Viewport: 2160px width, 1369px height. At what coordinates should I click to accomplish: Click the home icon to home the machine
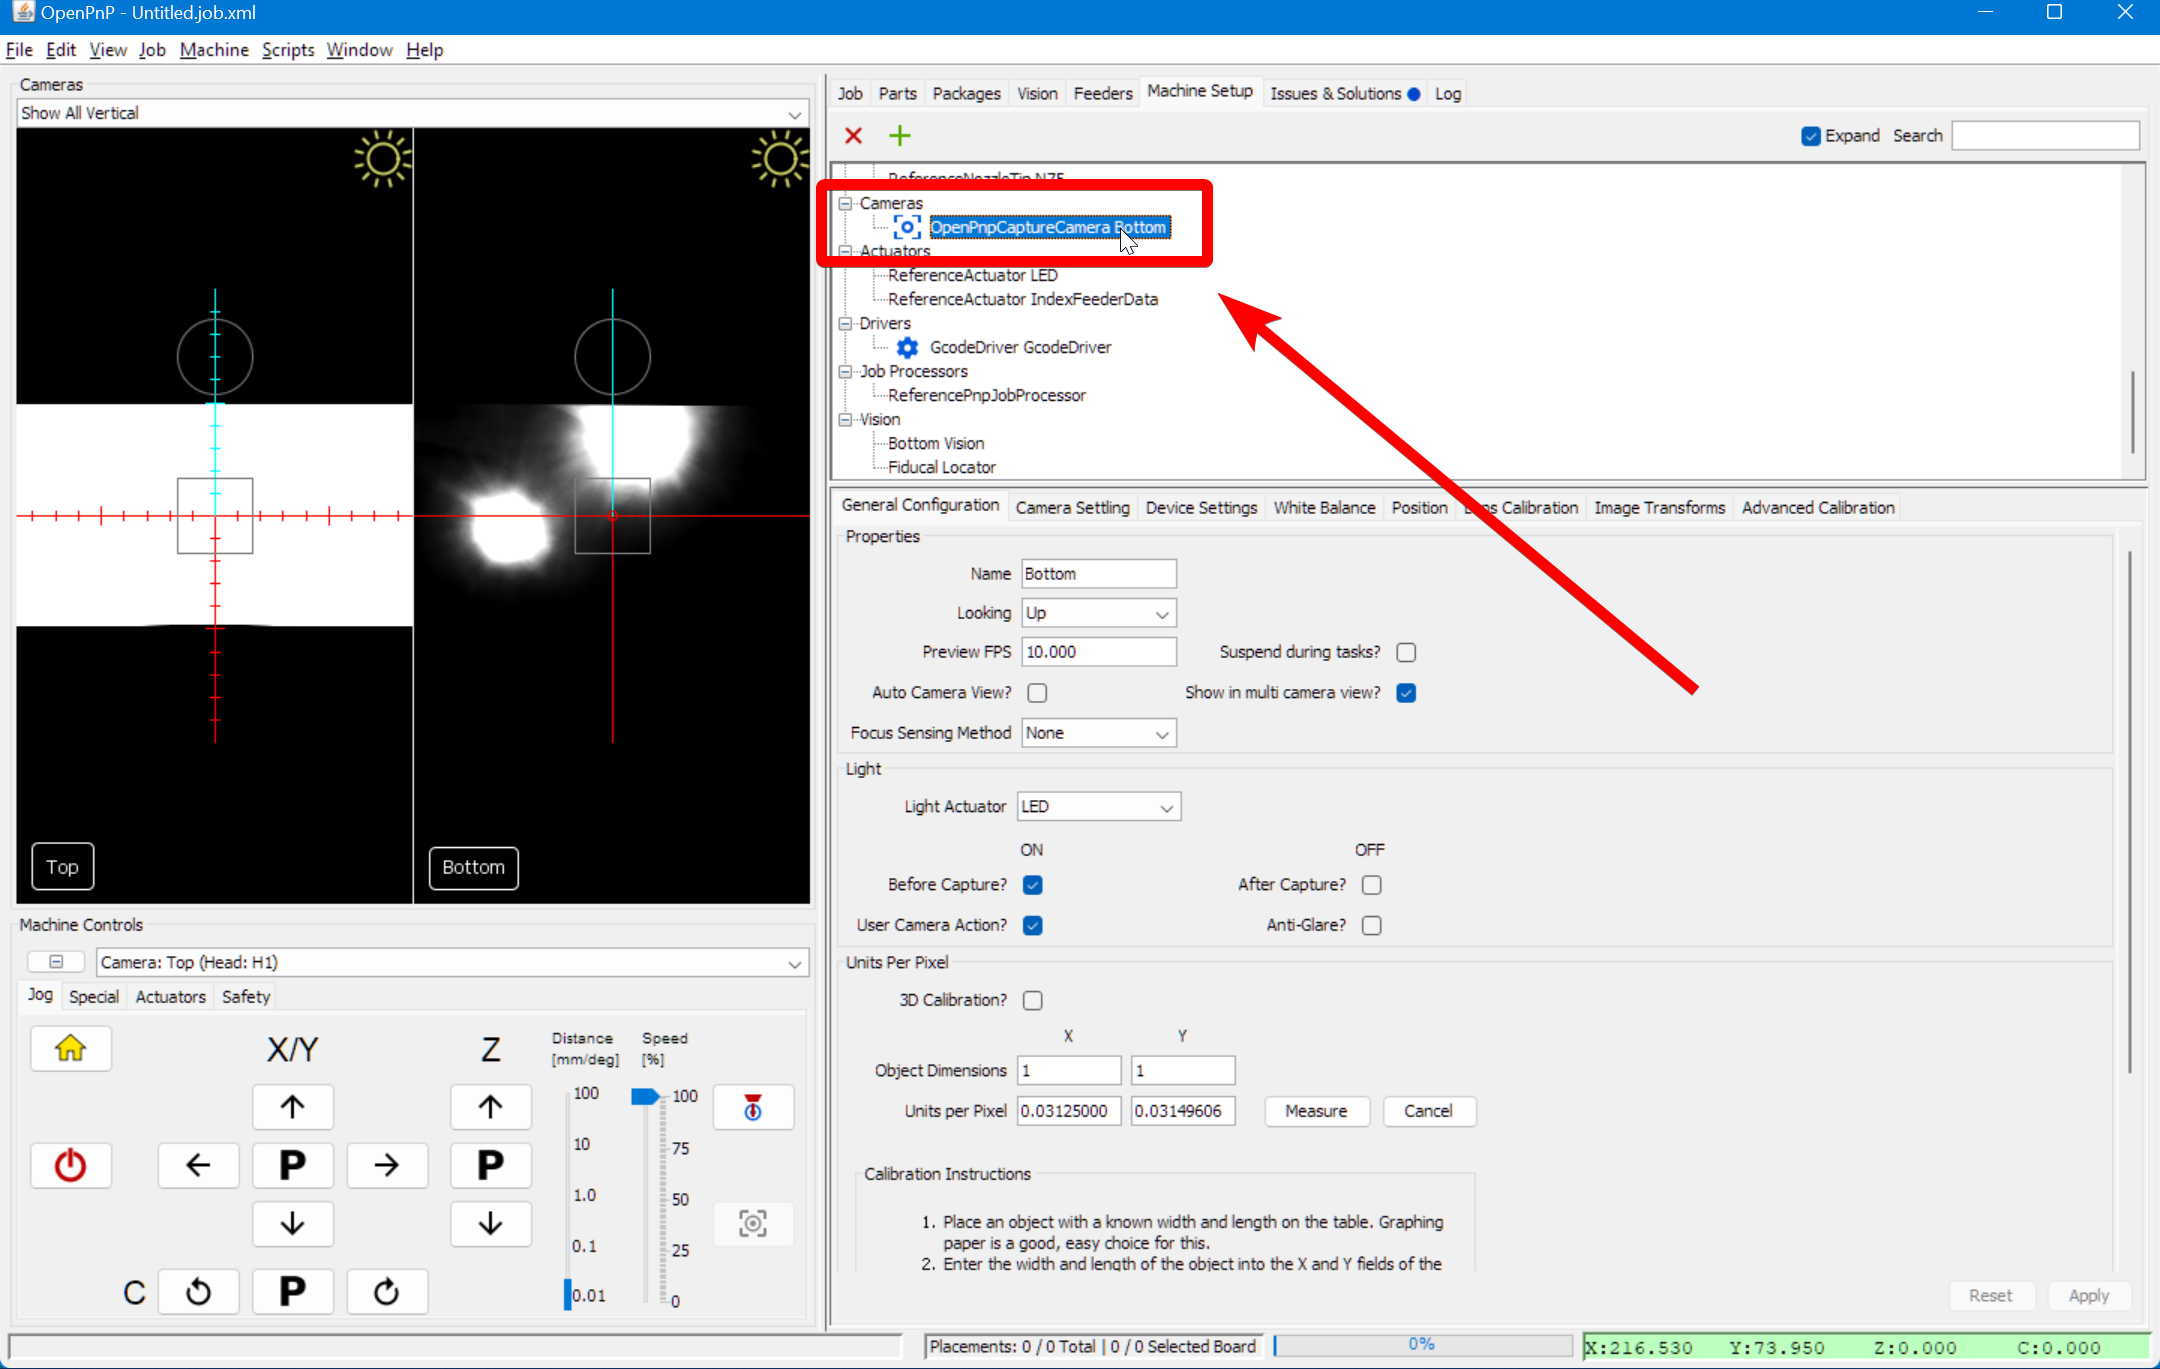click(70, 1048)
